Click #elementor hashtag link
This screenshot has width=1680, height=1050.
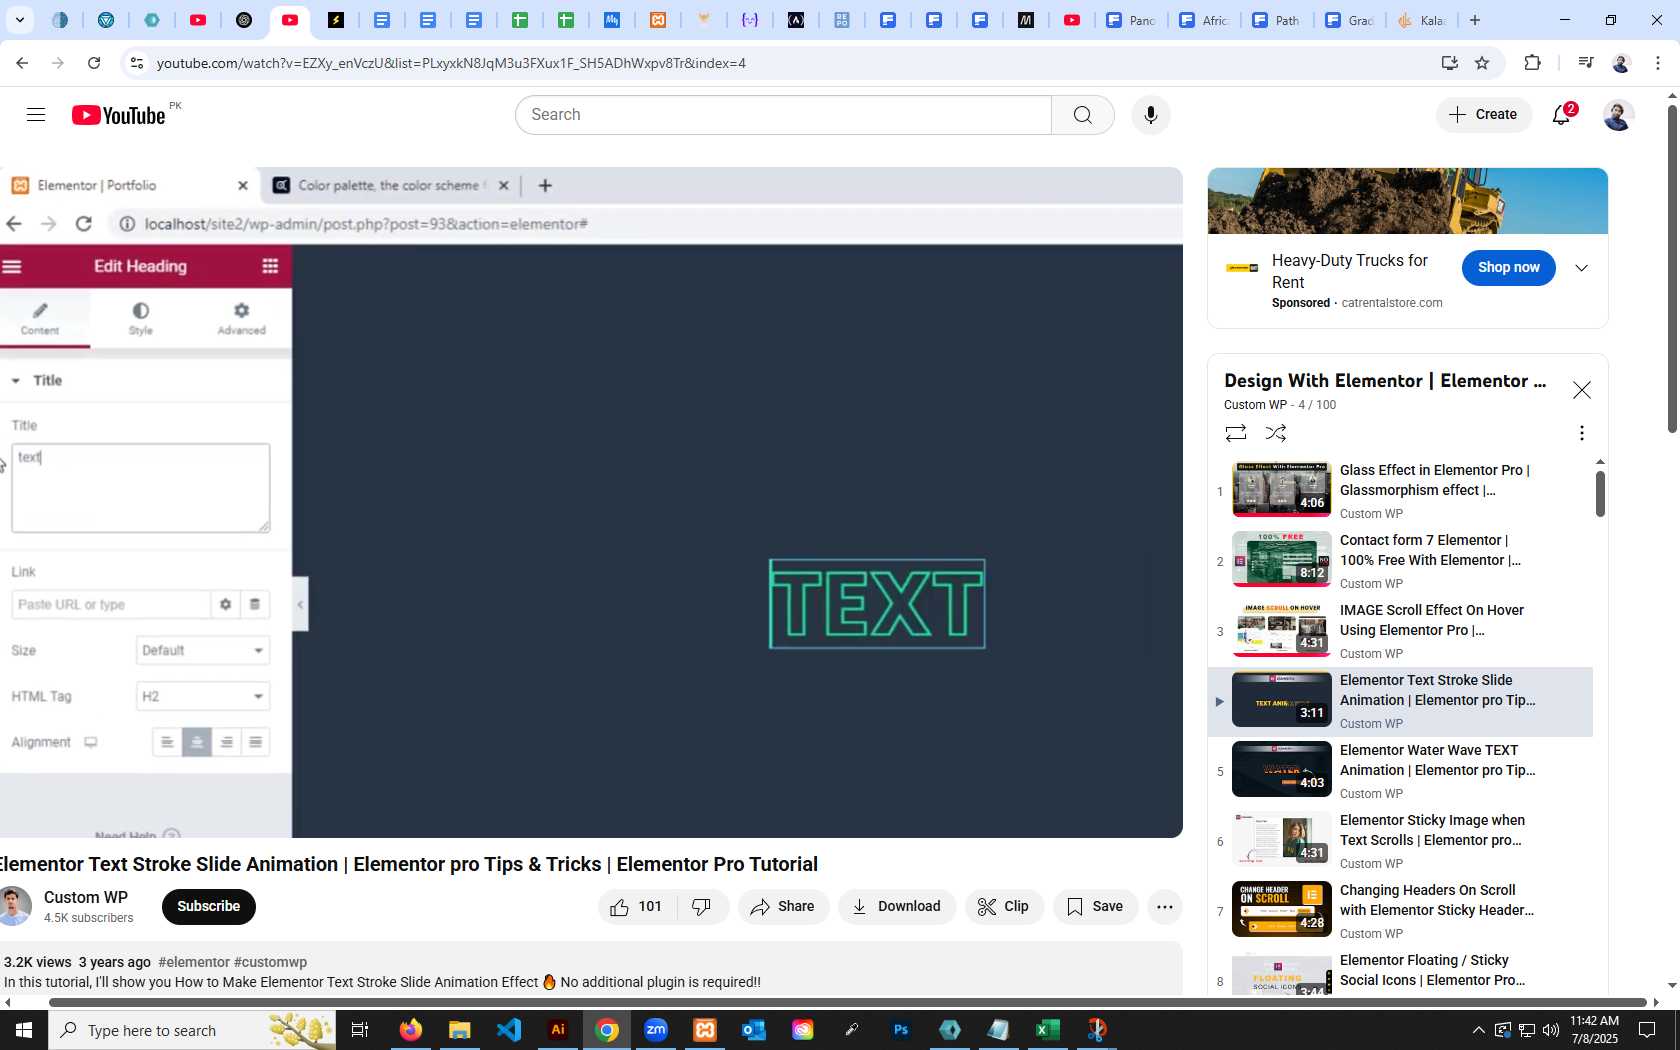[x=194, y=962]
